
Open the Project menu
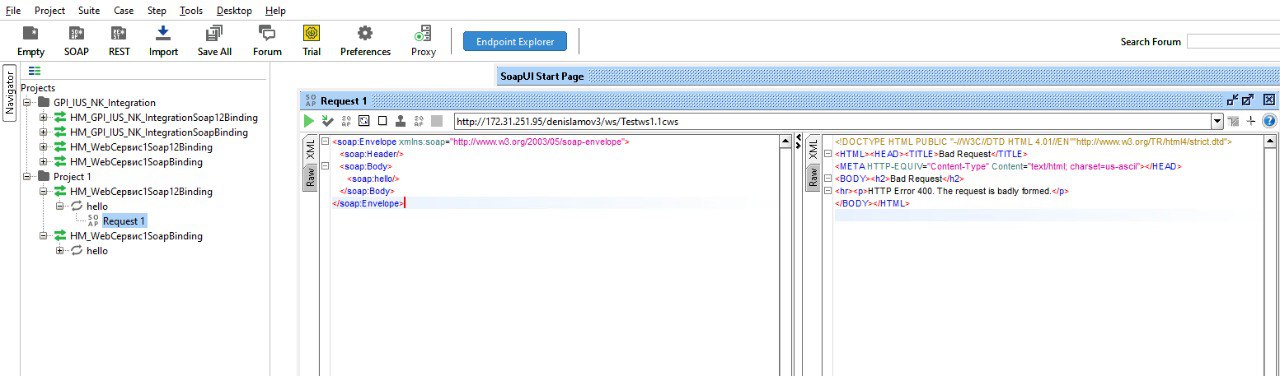50,10
